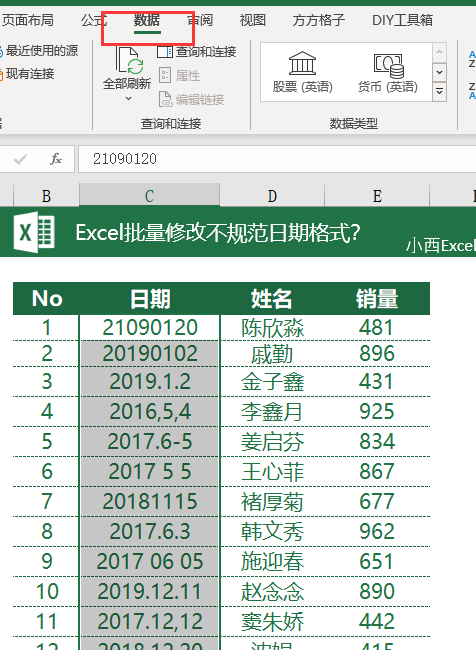Click the formula bar confirm checkmark
This screenshot has height=650, width=476.
(20, 159)
